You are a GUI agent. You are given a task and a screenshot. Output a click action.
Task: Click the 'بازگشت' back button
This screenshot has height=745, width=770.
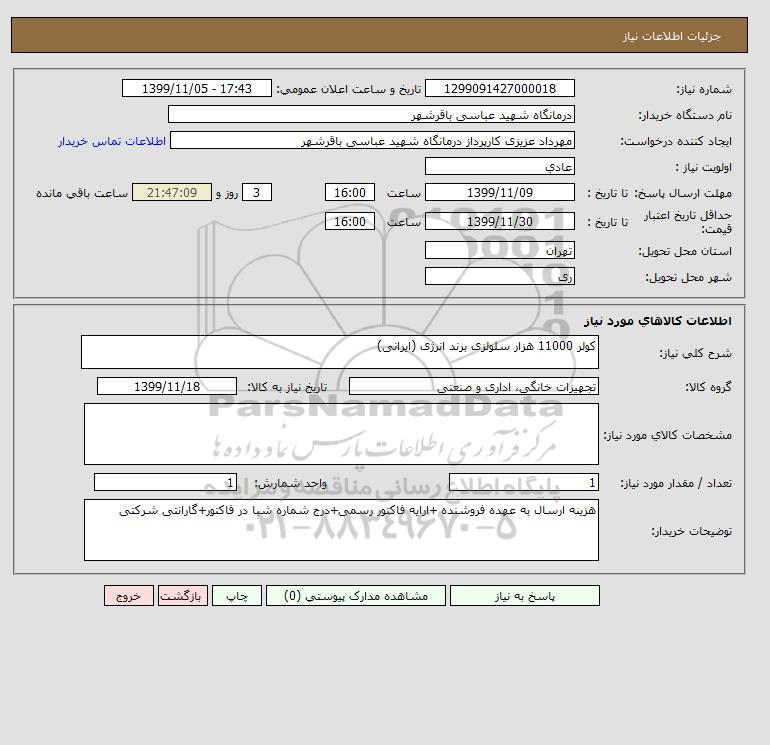click(x=183, y=596)
